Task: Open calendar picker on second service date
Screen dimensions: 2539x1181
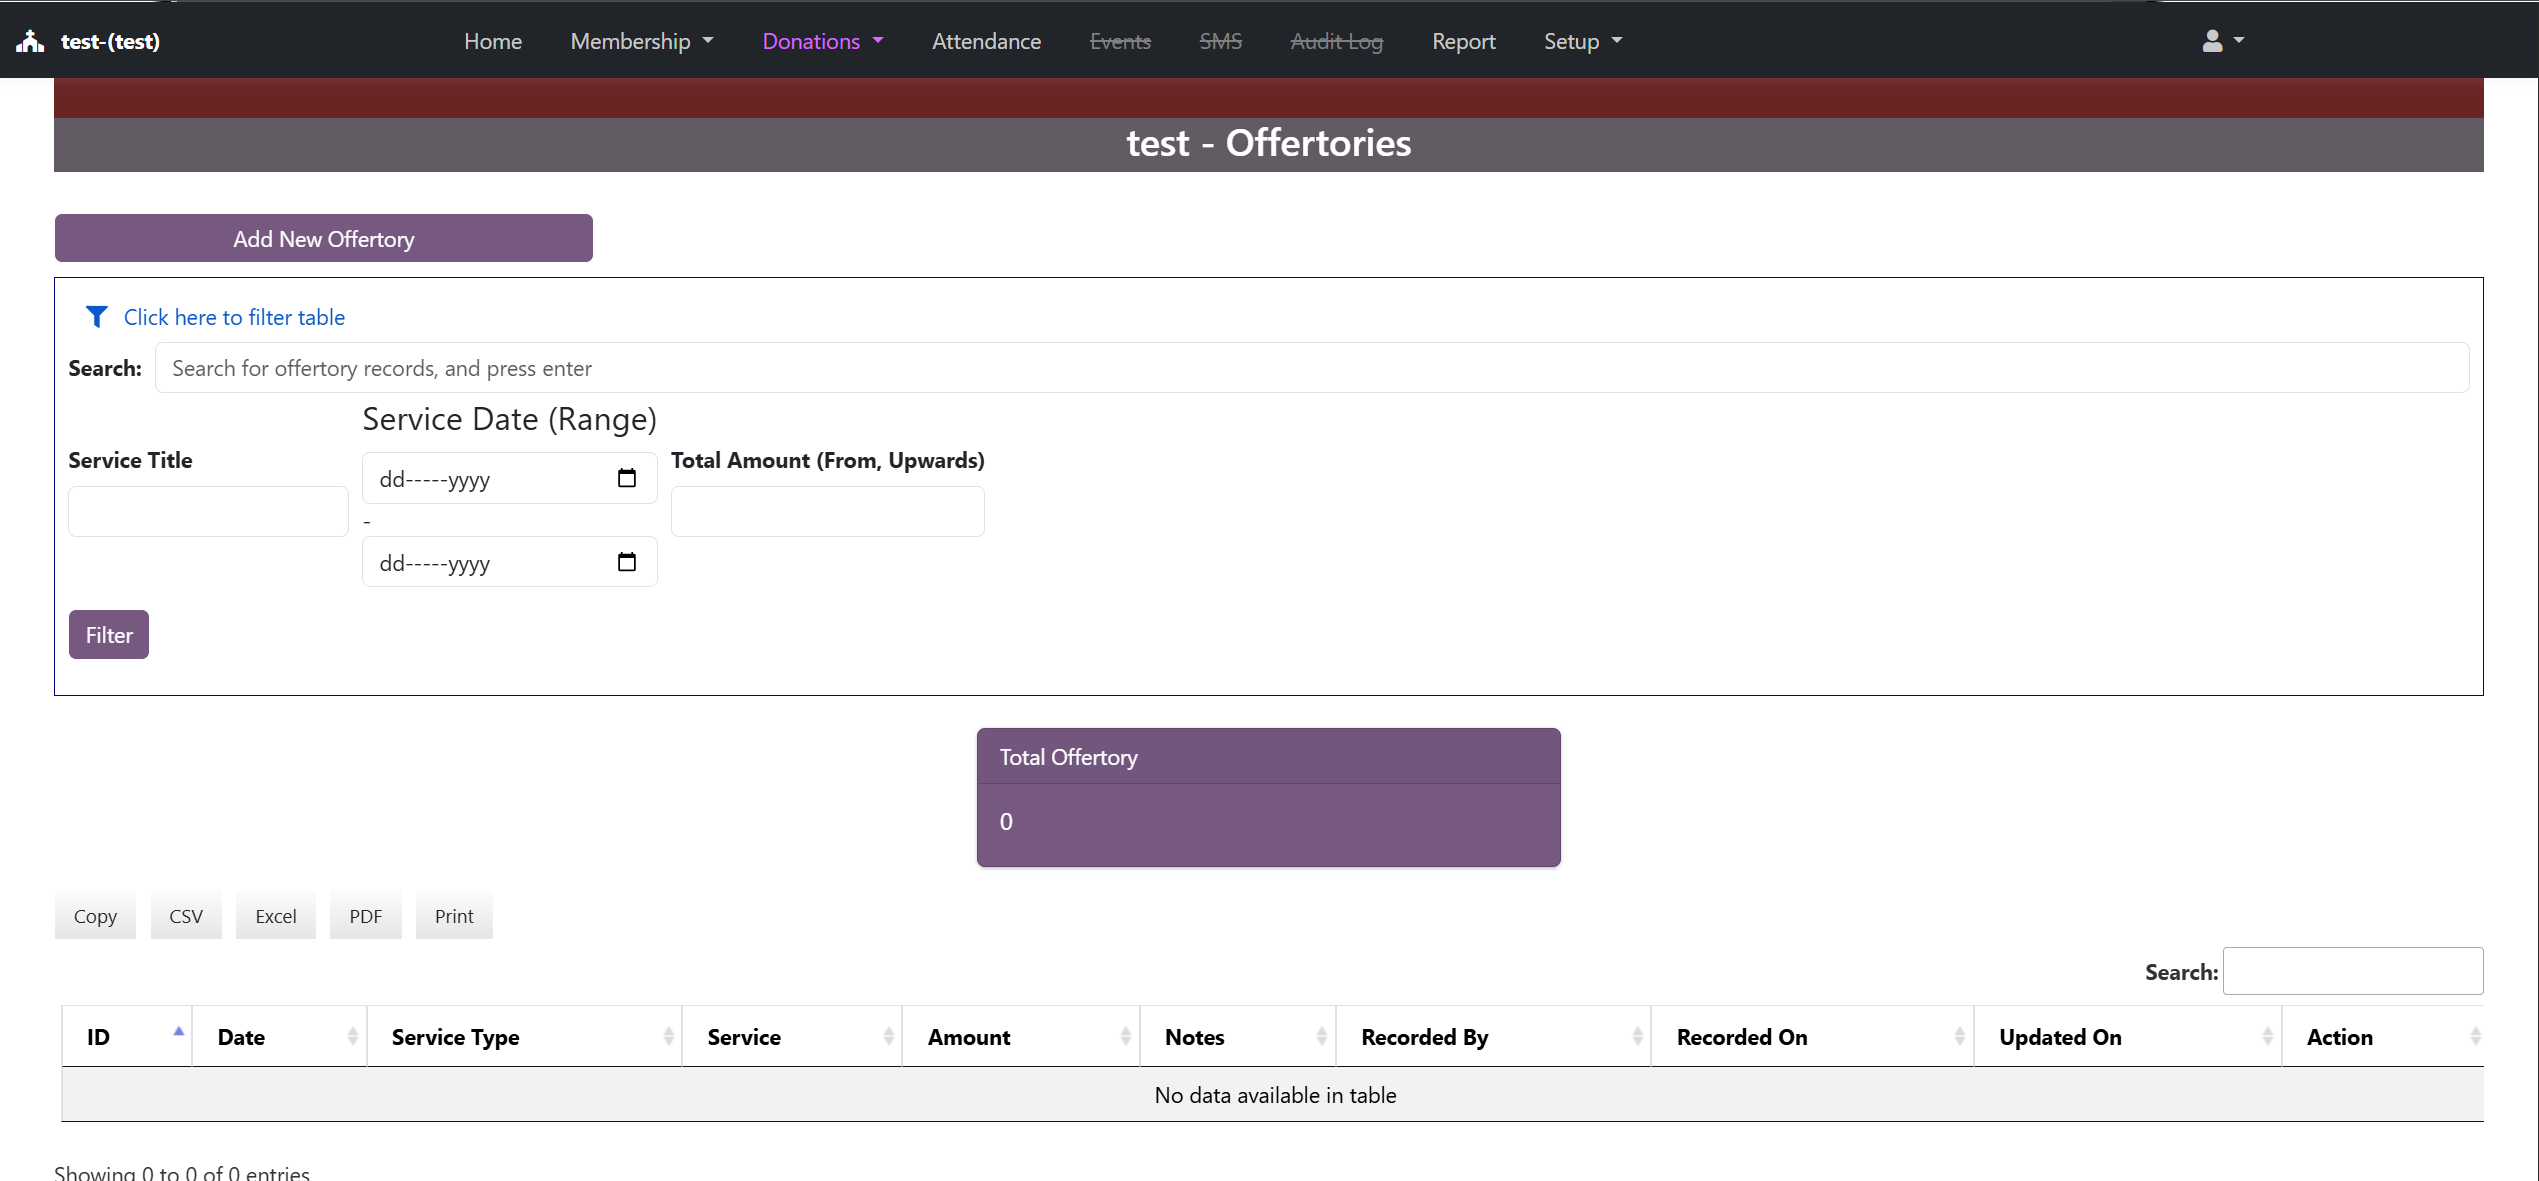Action: 627,562
